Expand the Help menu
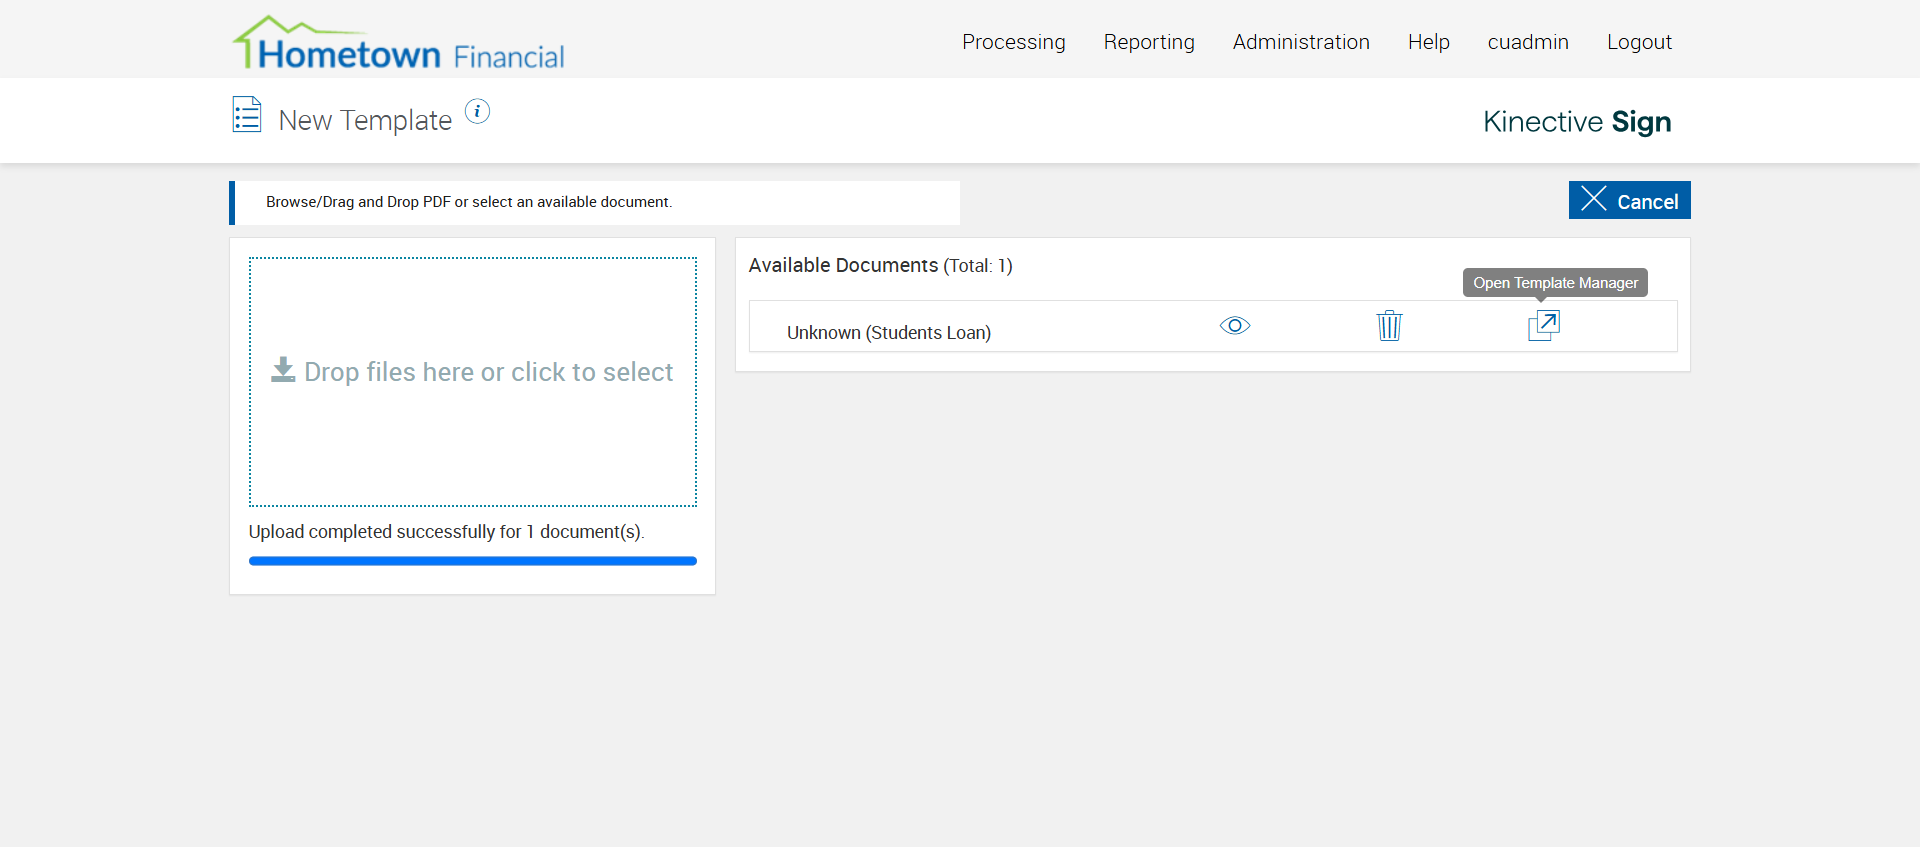Viewport: 1920px width, 847px height. [1428, 42]
